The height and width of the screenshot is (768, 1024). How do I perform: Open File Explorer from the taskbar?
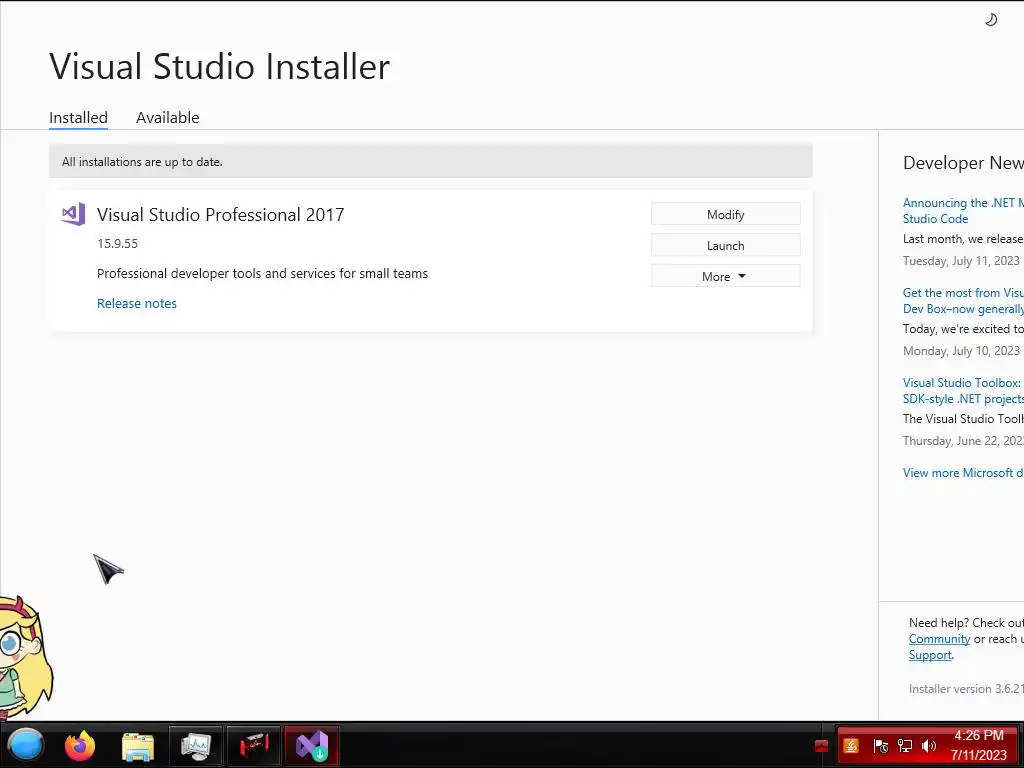(x=138, y=746)
